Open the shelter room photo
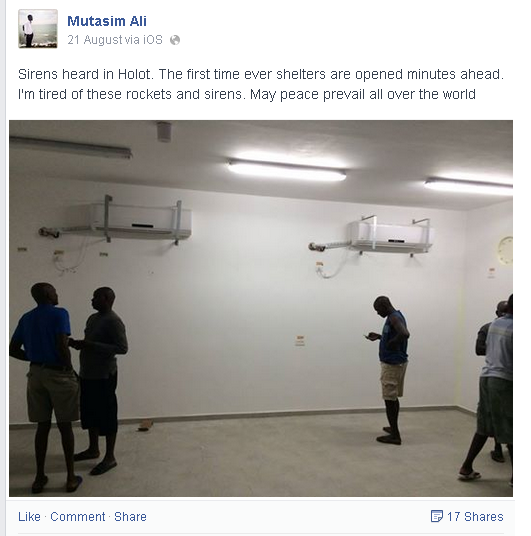 (261, 308)
